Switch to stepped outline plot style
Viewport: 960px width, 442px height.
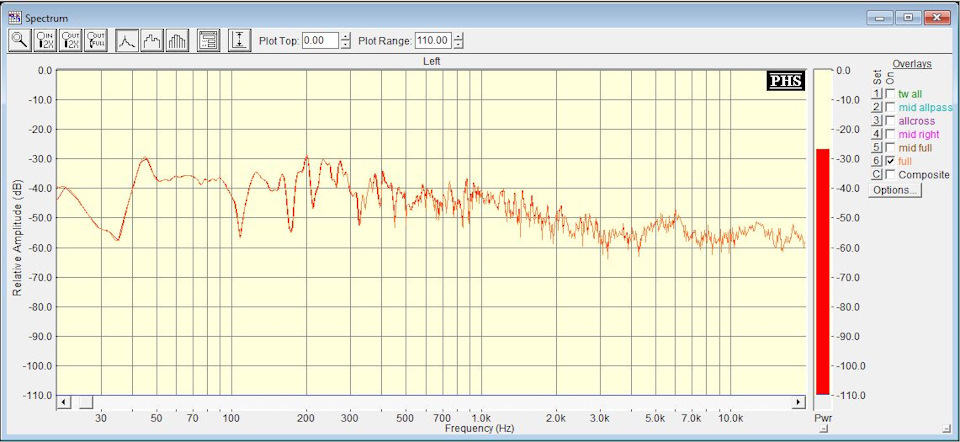152,40
